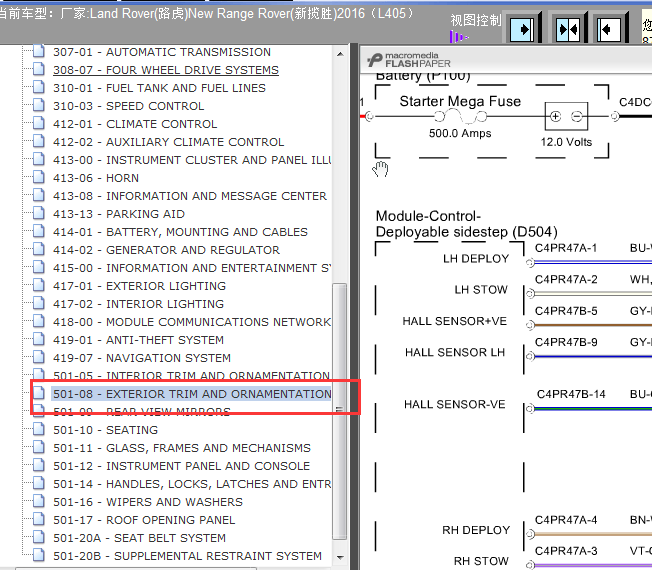The width and height of the screenshot is (652, 570).
Task: Click document icon beside 307-01 Automatic Transmission
Action: (39, 51)
